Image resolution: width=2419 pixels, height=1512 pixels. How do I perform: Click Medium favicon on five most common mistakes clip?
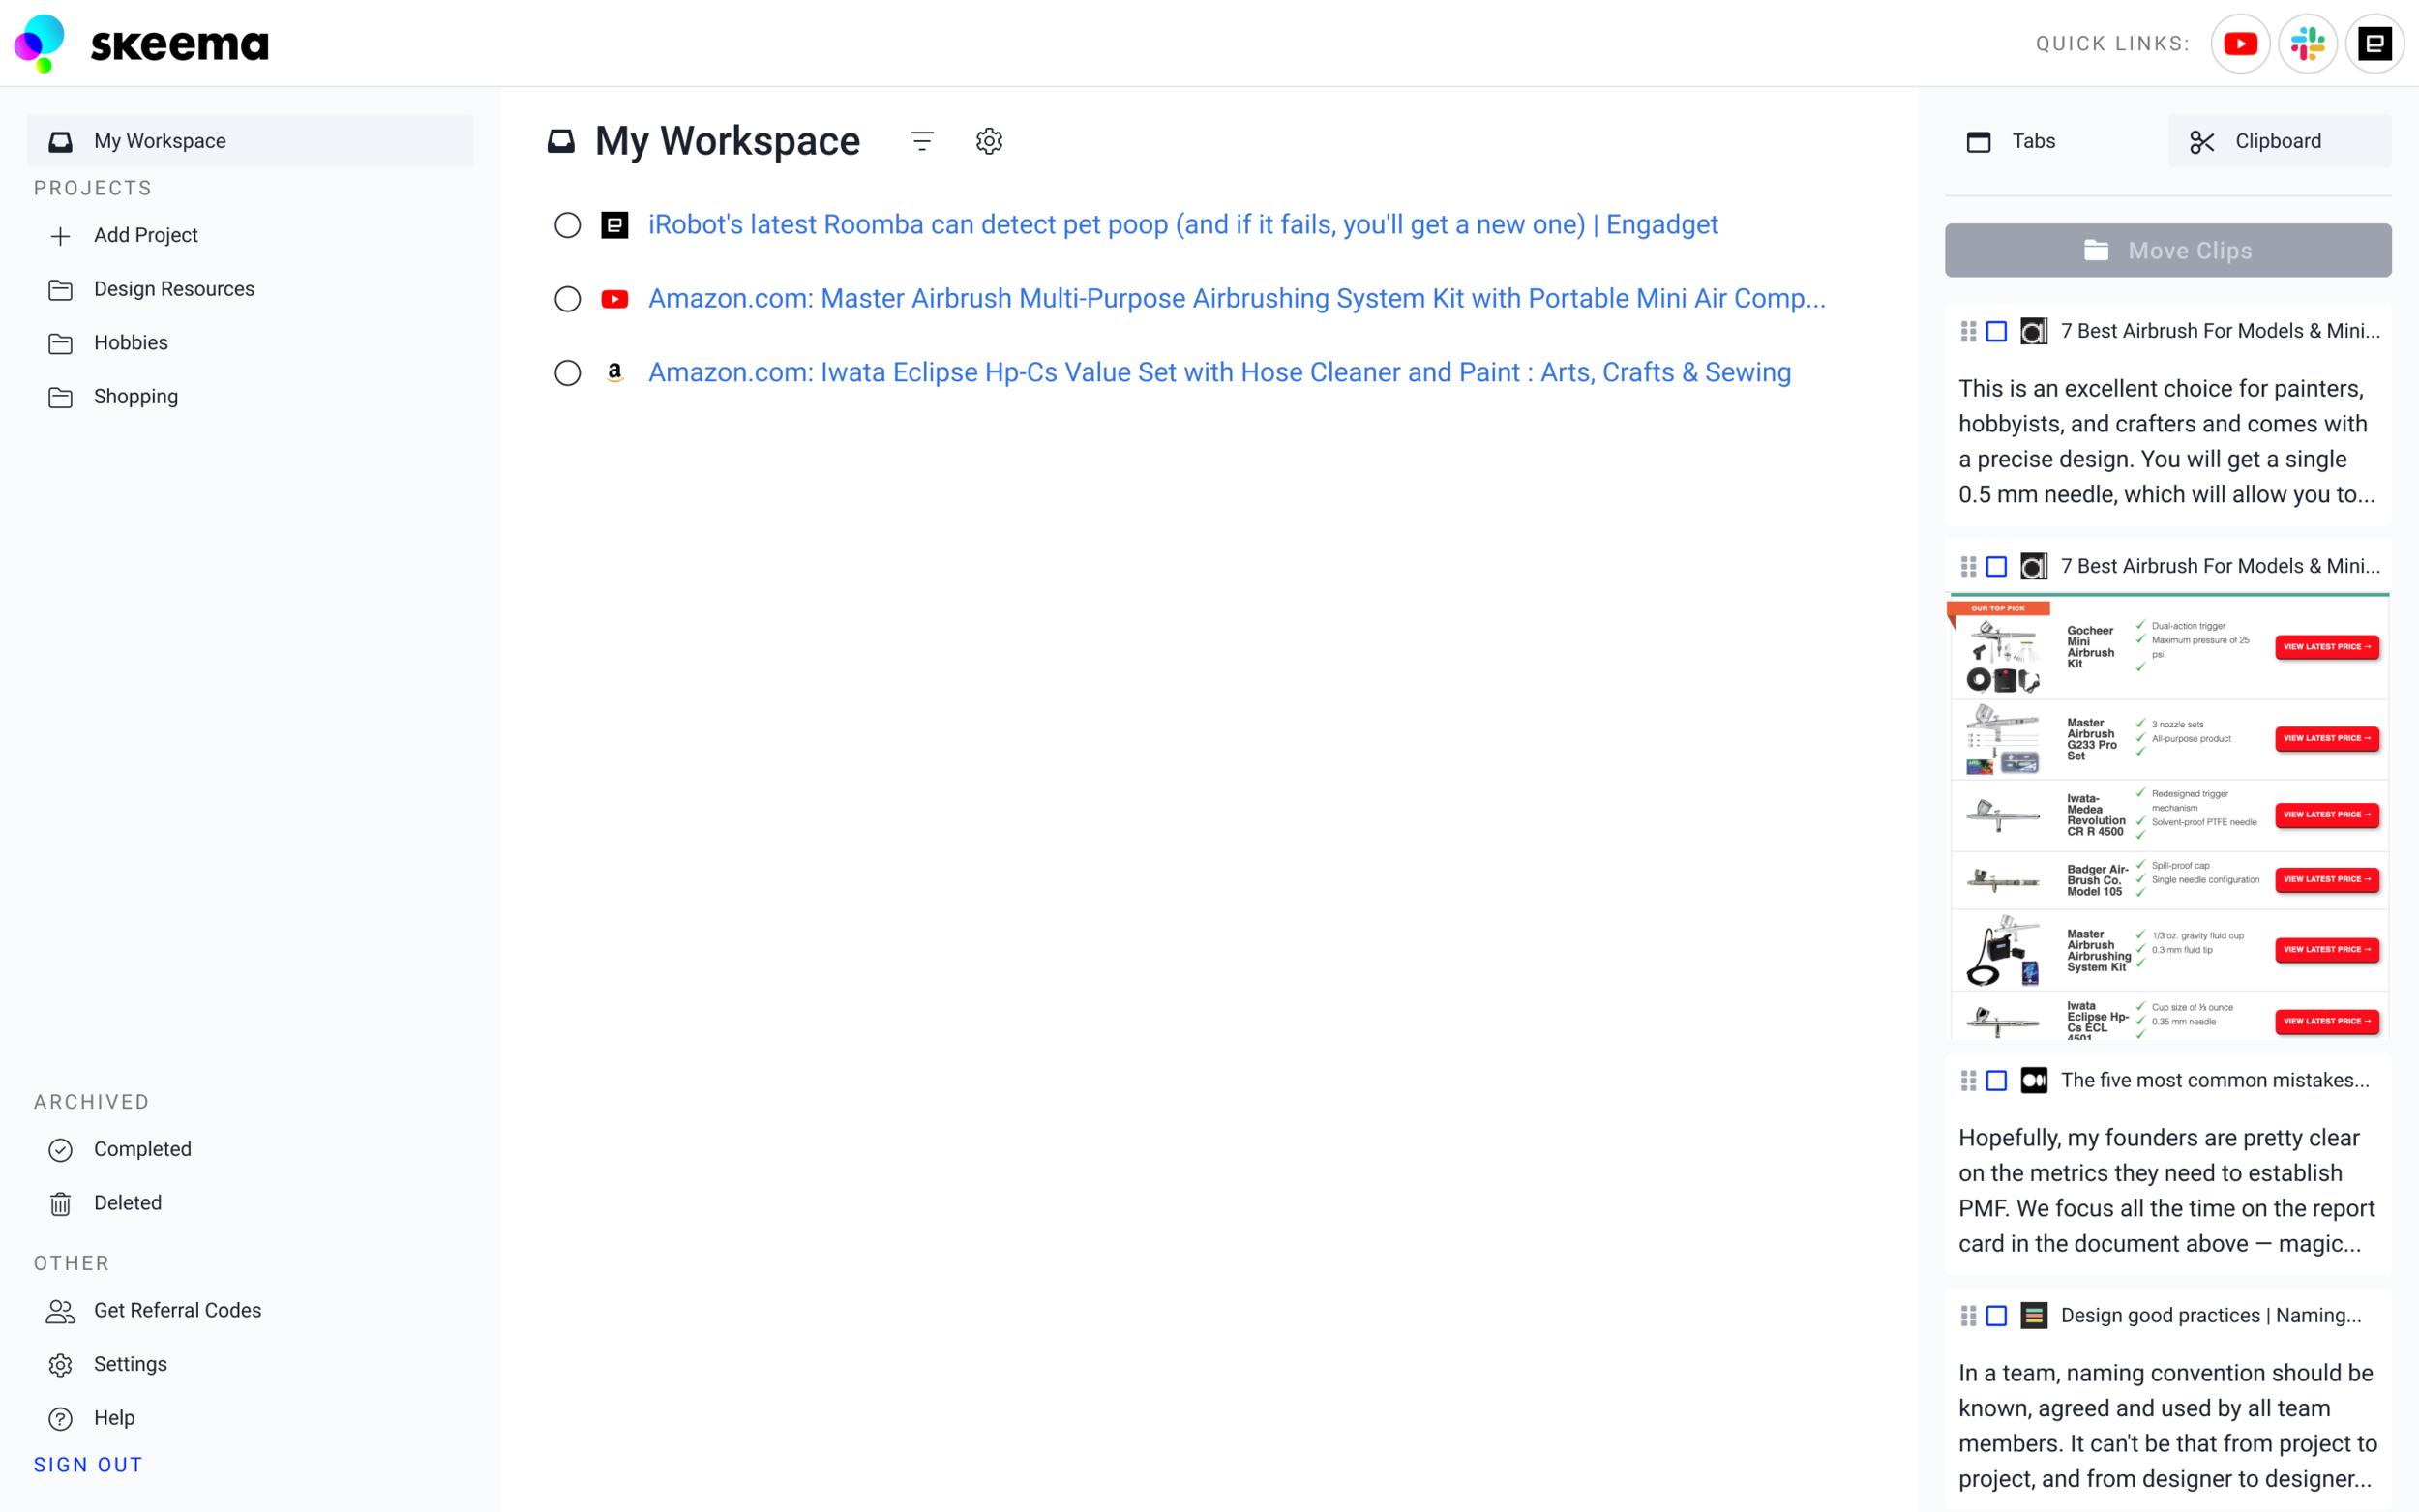[x=2033, y=1080]
